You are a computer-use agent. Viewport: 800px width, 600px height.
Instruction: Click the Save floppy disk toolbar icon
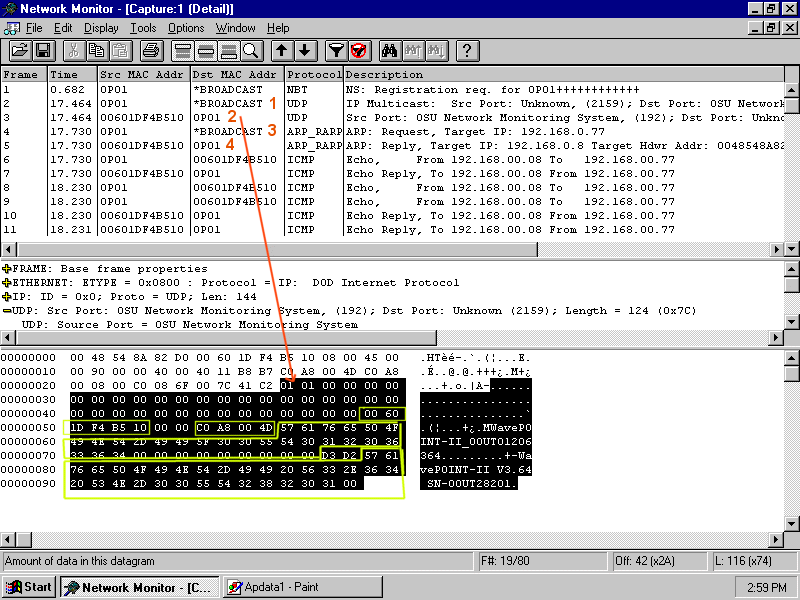43,51
